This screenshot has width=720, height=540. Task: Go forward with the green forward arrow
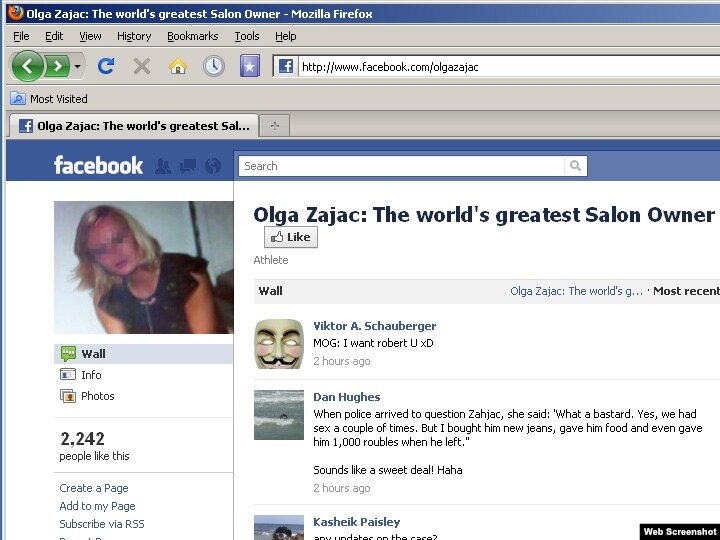[x=58, y=67]
